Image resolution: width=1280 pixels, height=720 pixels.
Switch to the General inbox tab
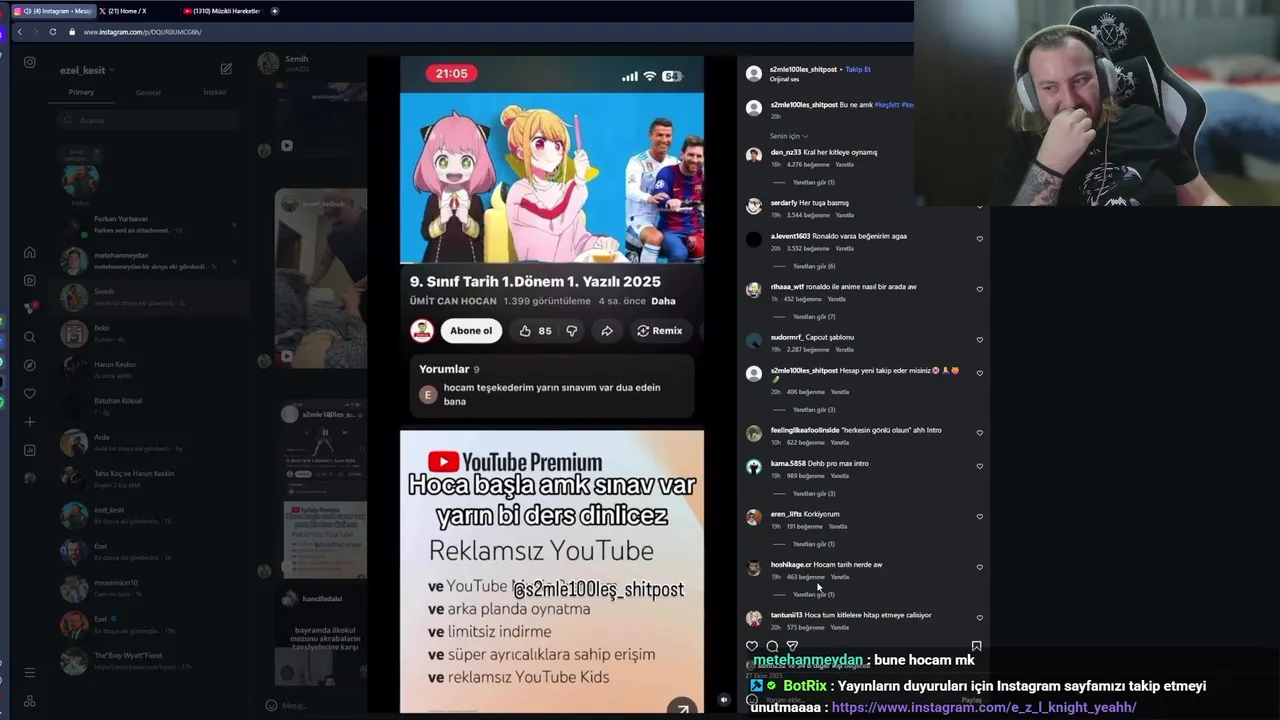click(x=148, y=92)
